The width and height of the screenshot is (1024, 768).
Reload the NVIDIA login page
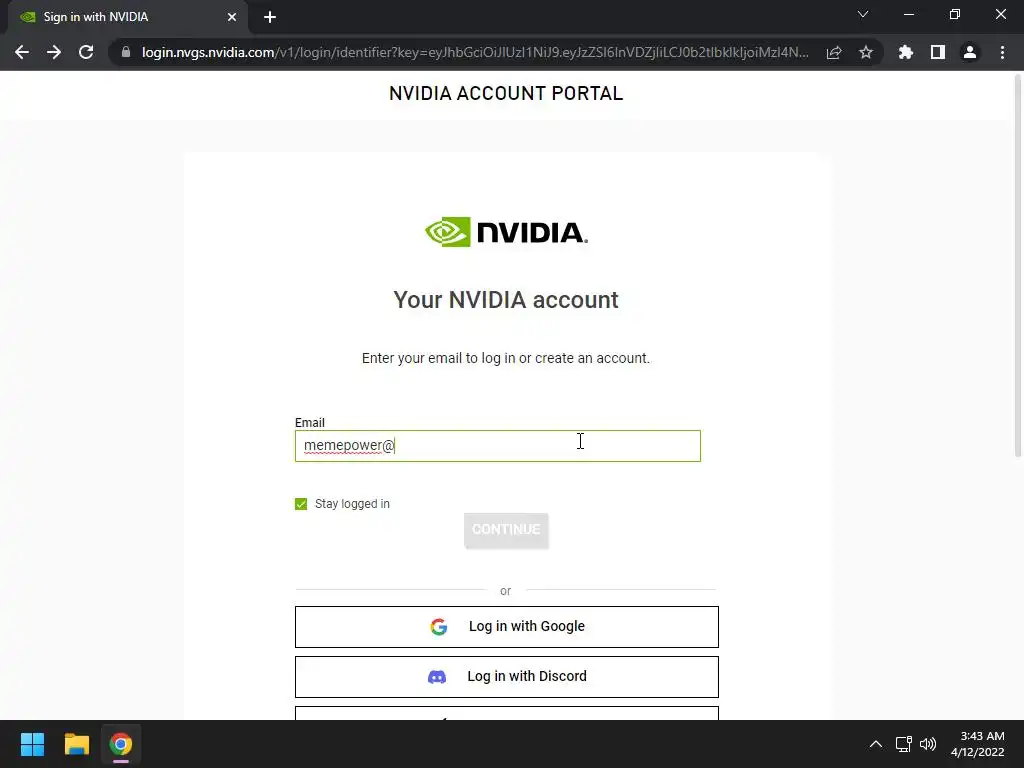[86, 52]
